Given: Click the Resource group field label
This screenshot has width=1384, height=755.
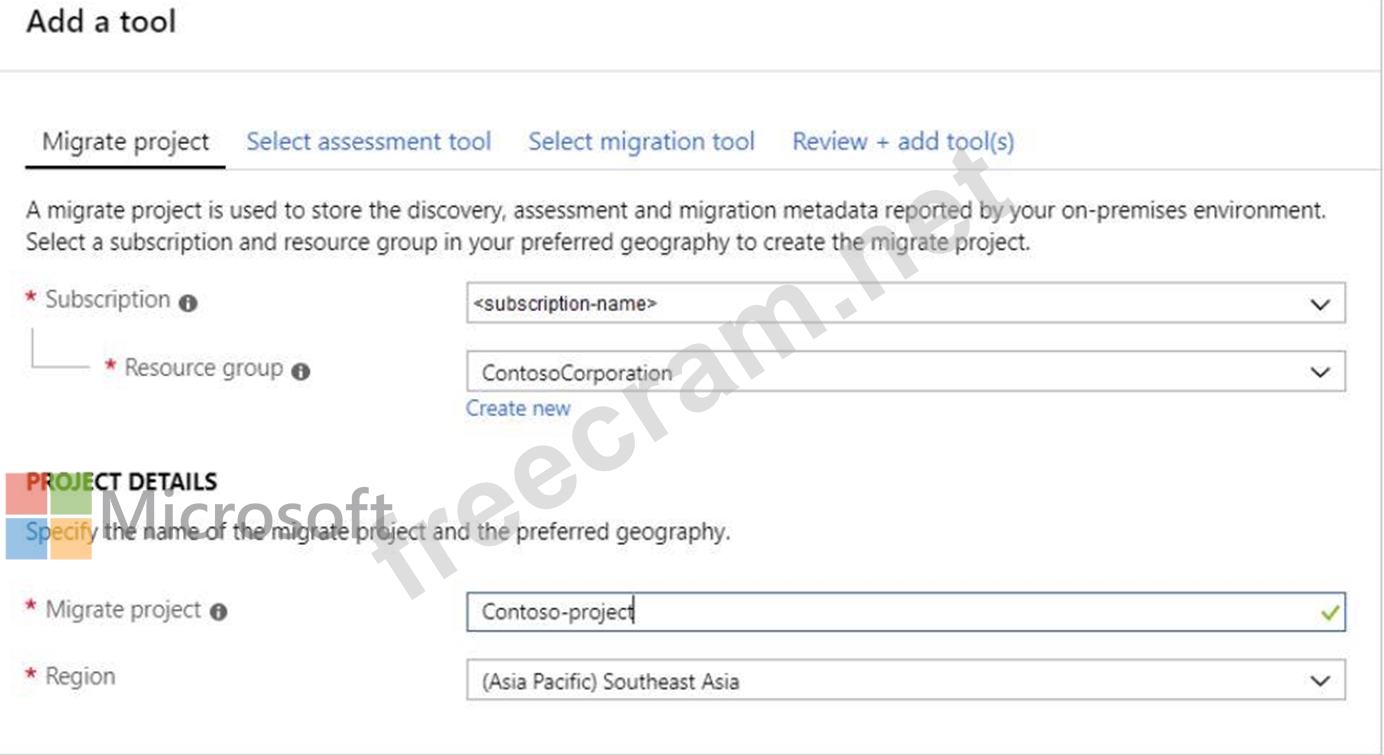Looking at the screenshot, I should [204, 368].
